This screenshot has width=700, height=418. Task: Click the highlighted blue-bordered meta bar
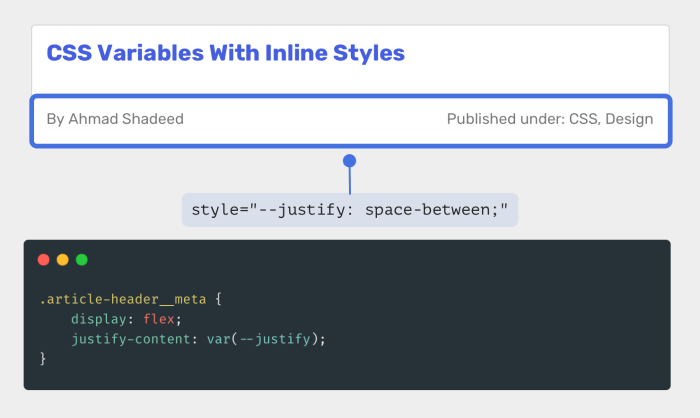[351, 121]
